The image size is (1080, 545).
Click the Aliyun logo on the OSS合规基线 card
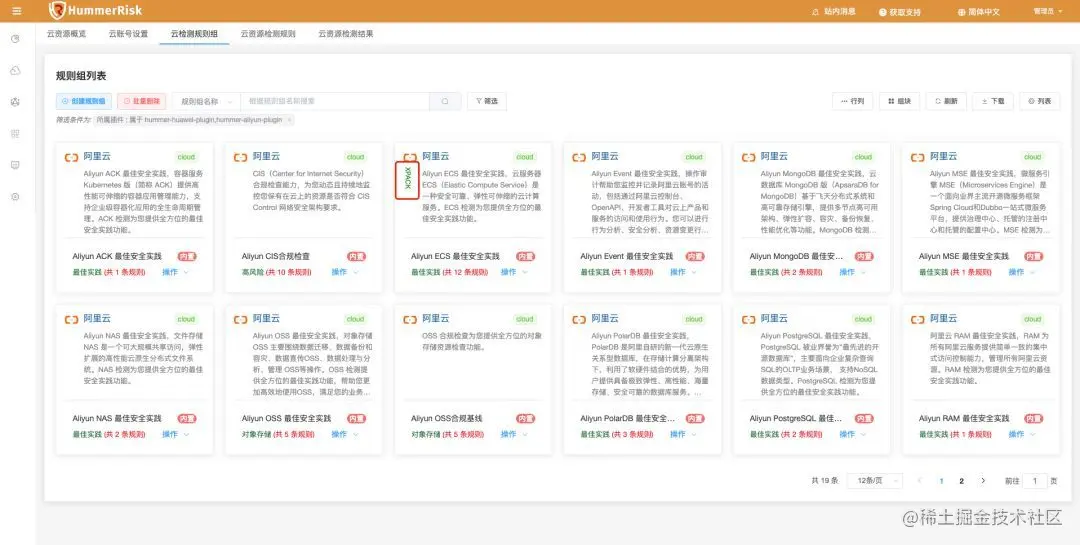pyautogui.click(x=410, y=320)
